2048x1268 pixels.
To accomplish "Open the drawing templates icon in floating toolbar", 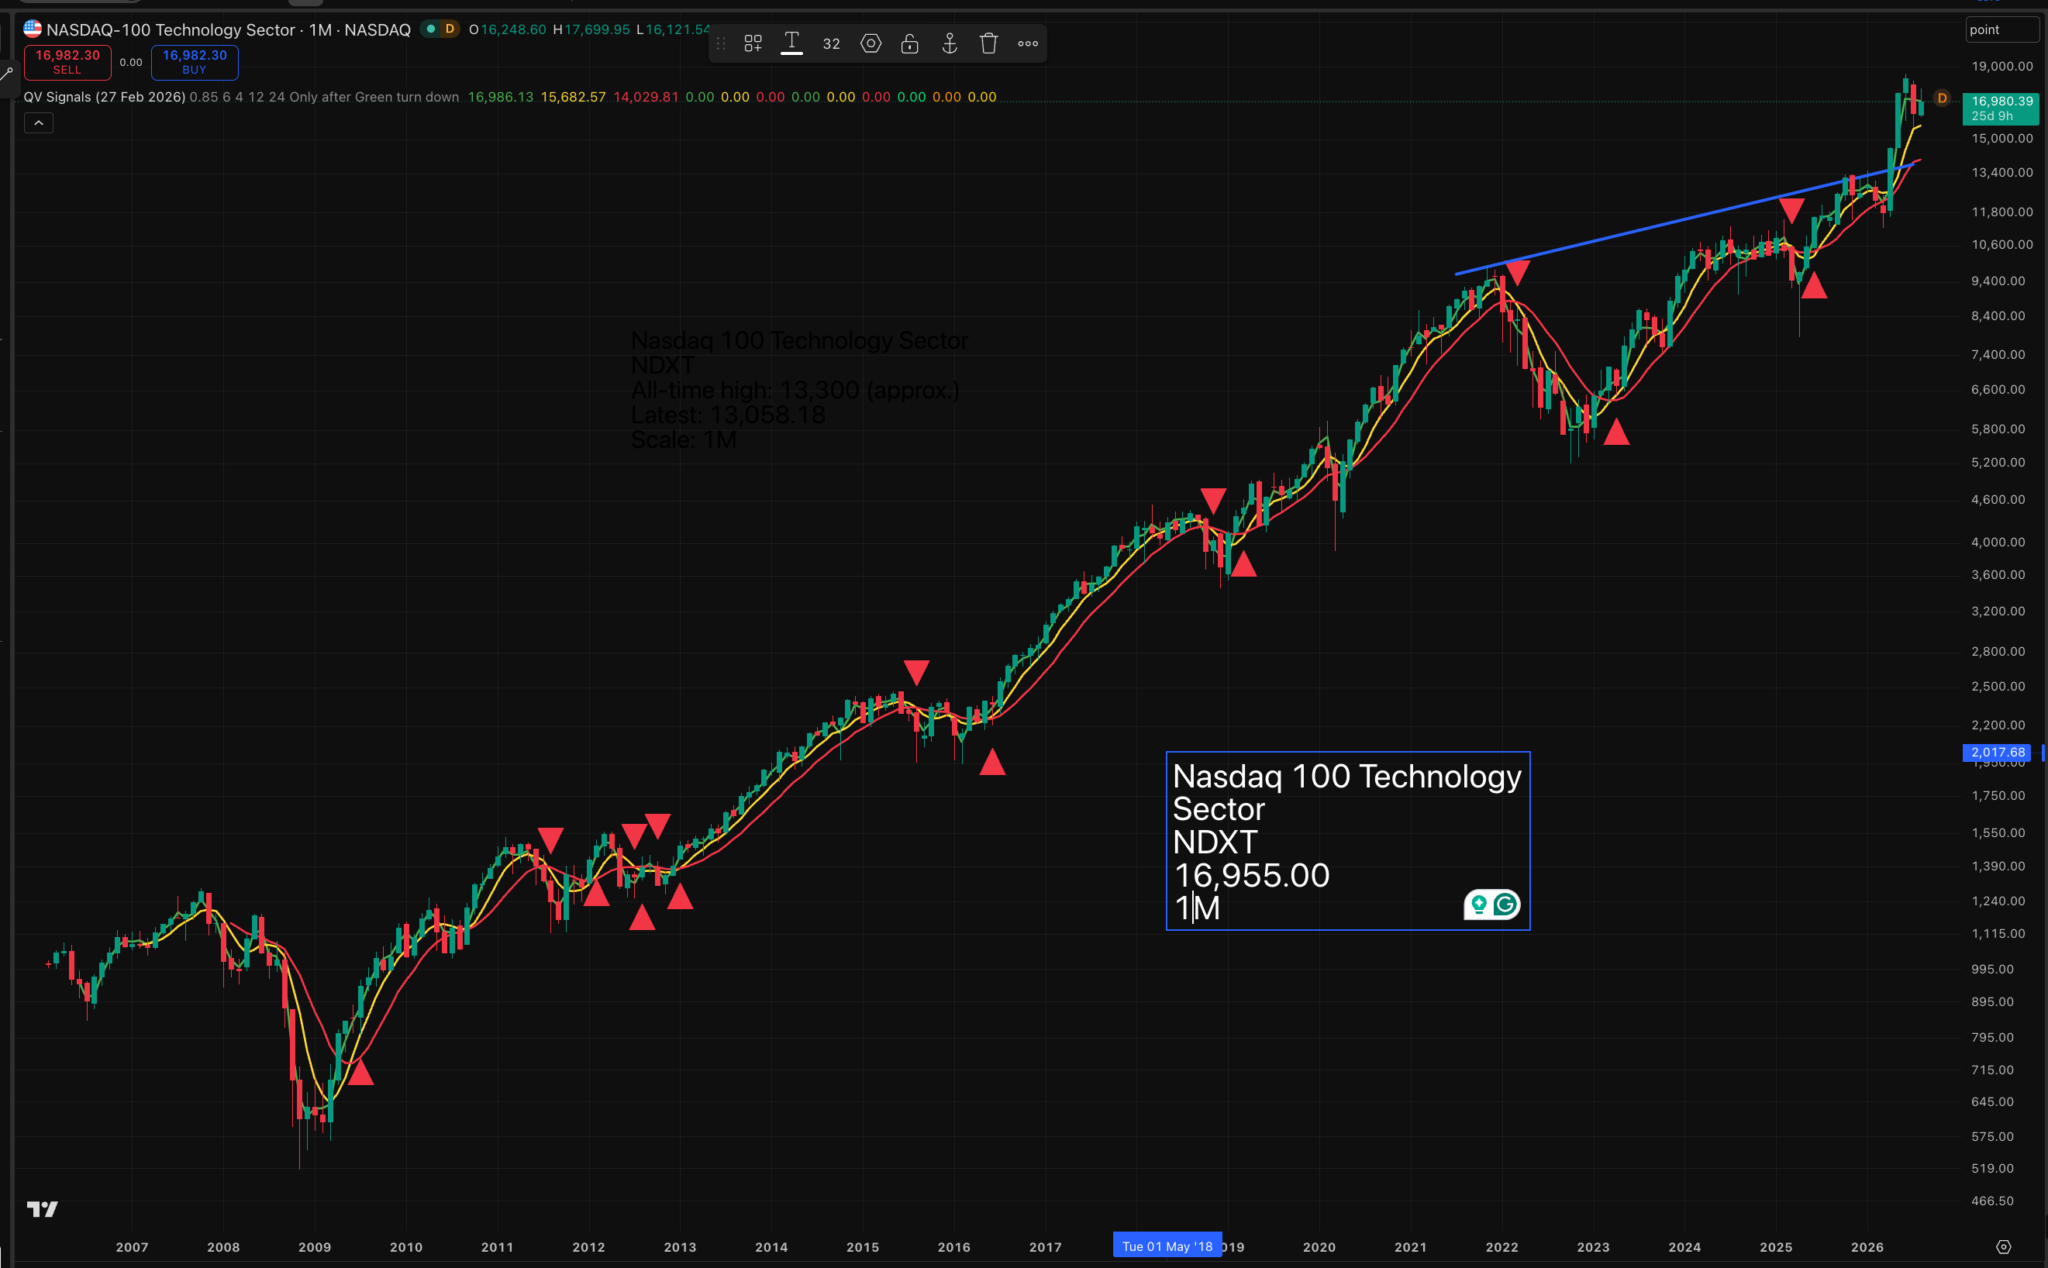I will [753, 43].
